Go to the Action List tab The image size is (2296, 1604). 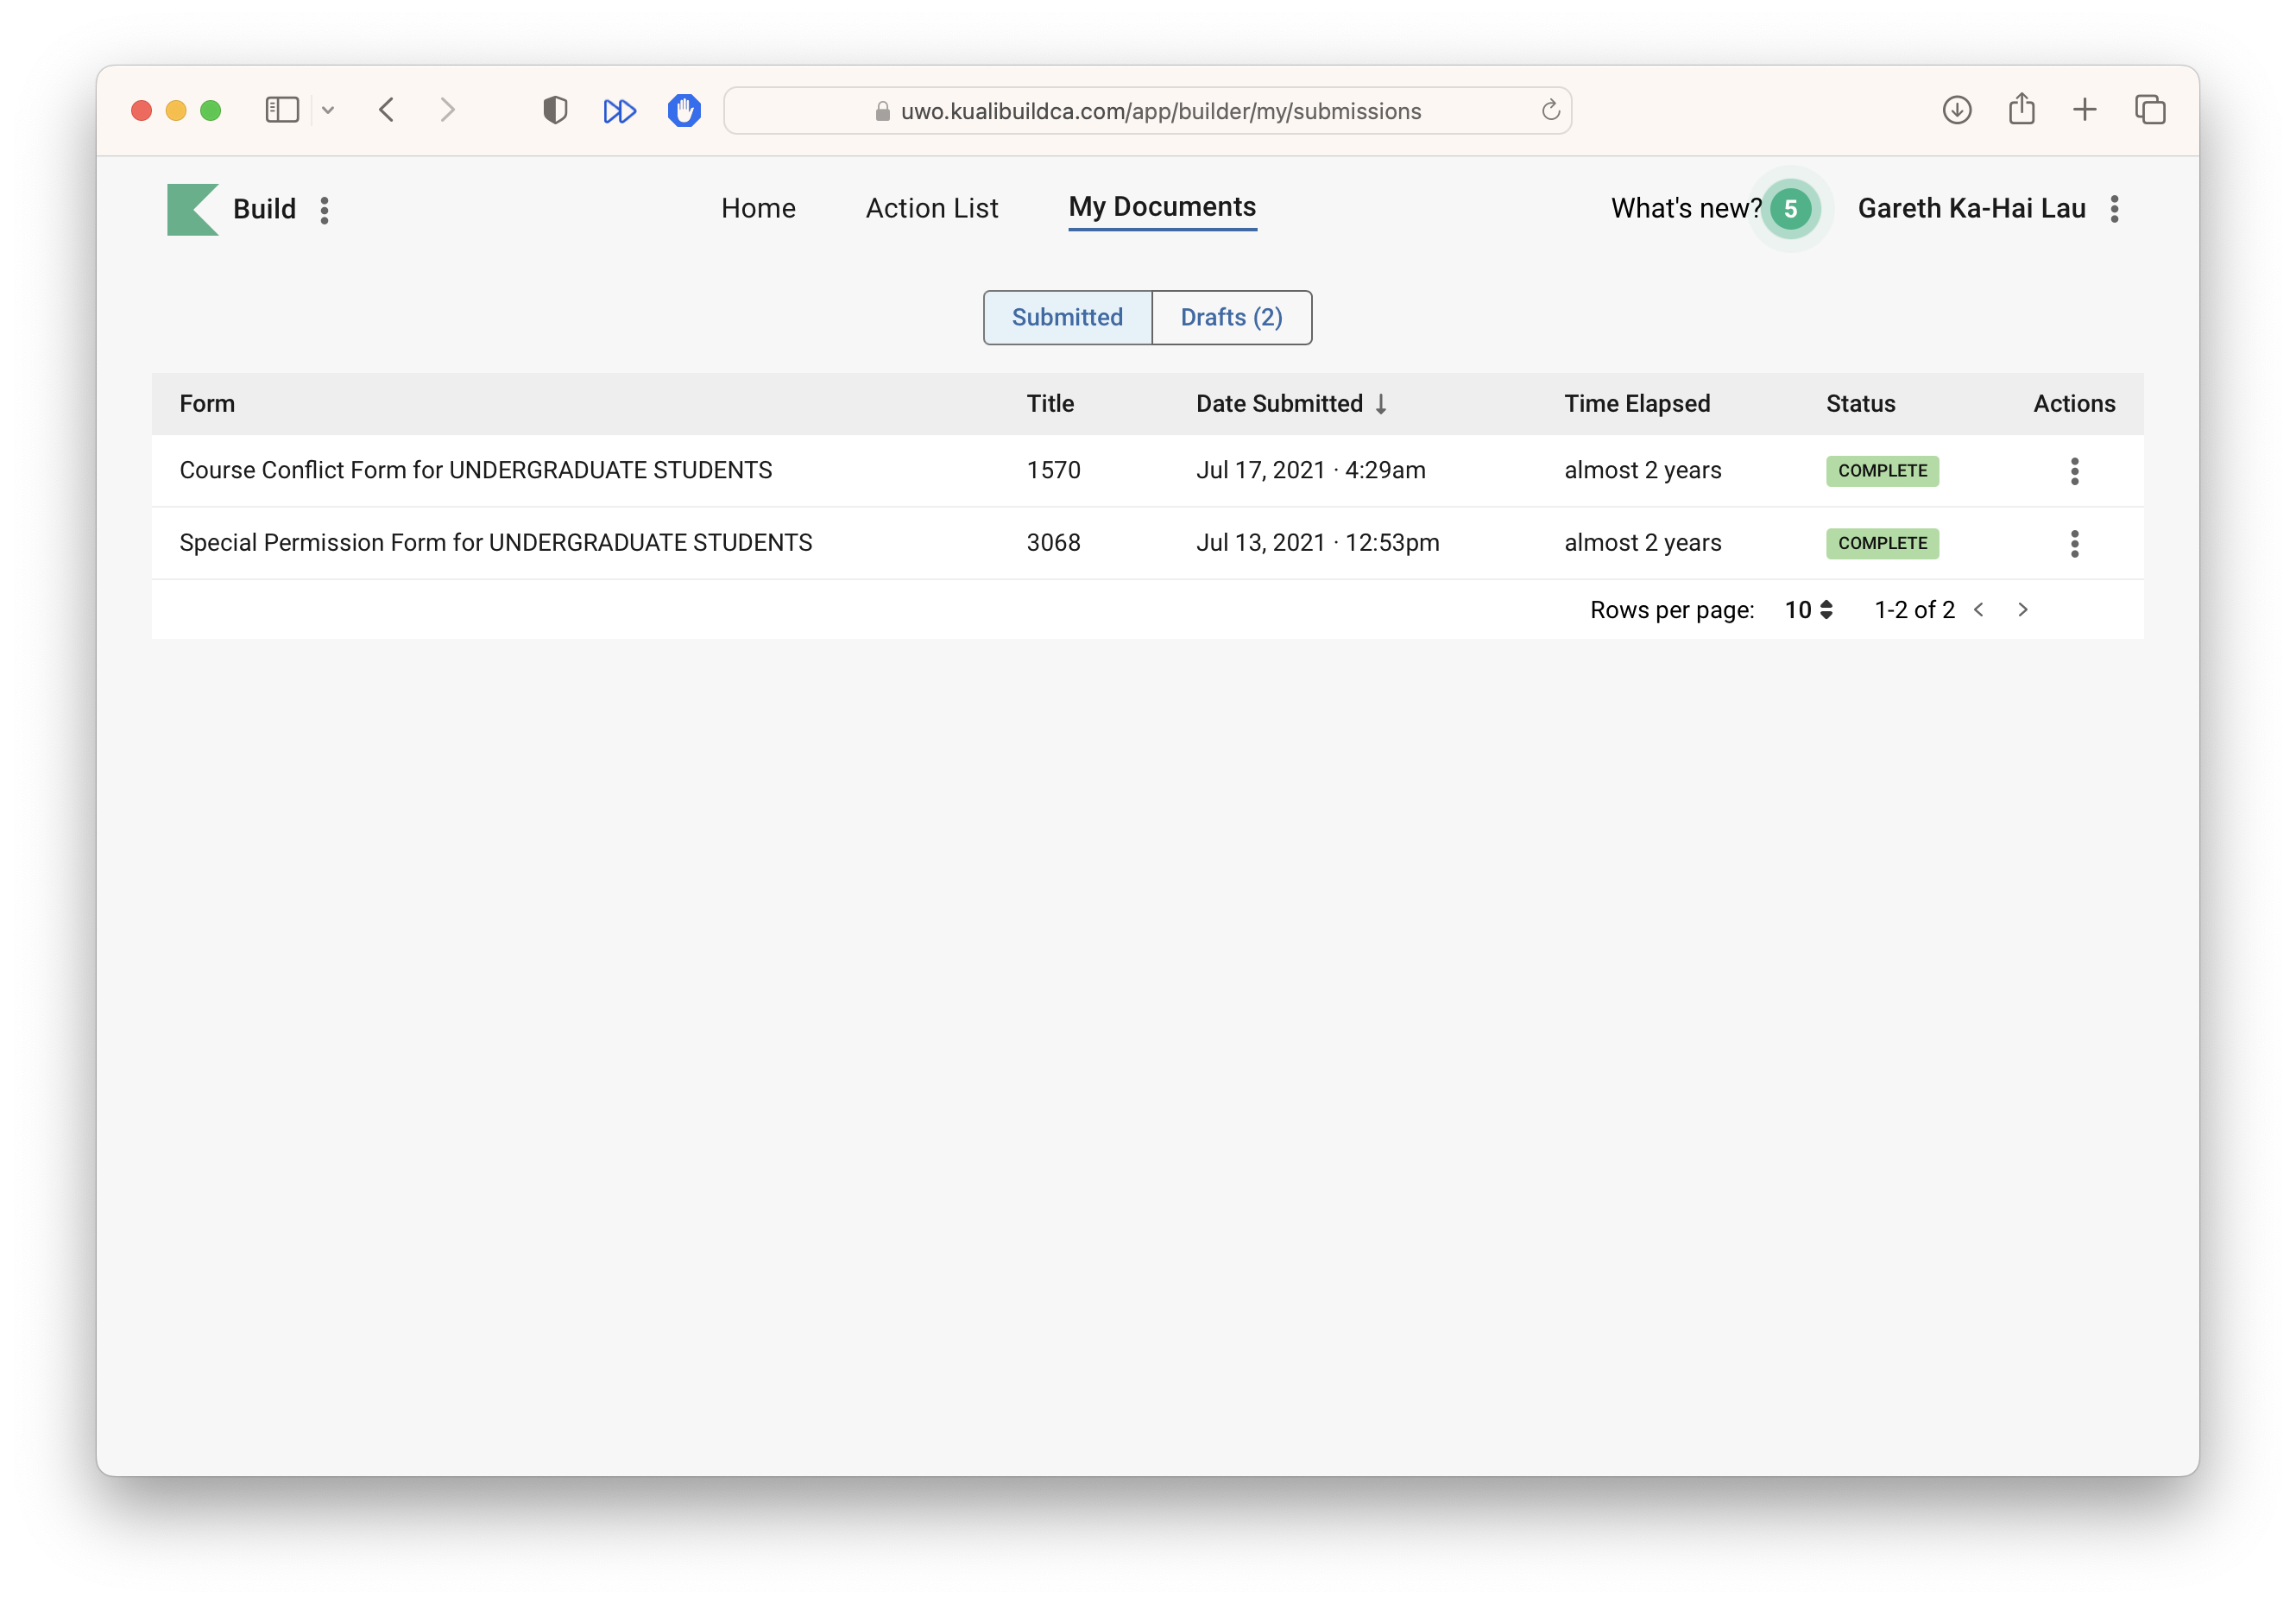931,208
